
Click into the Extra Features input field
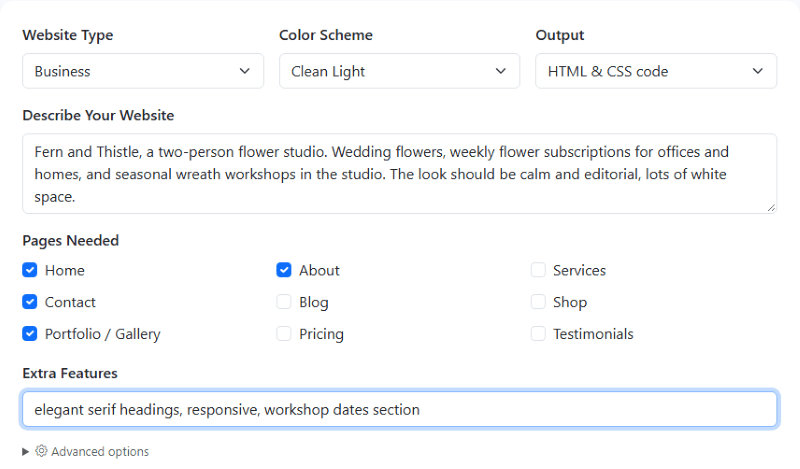click(399, 409)
